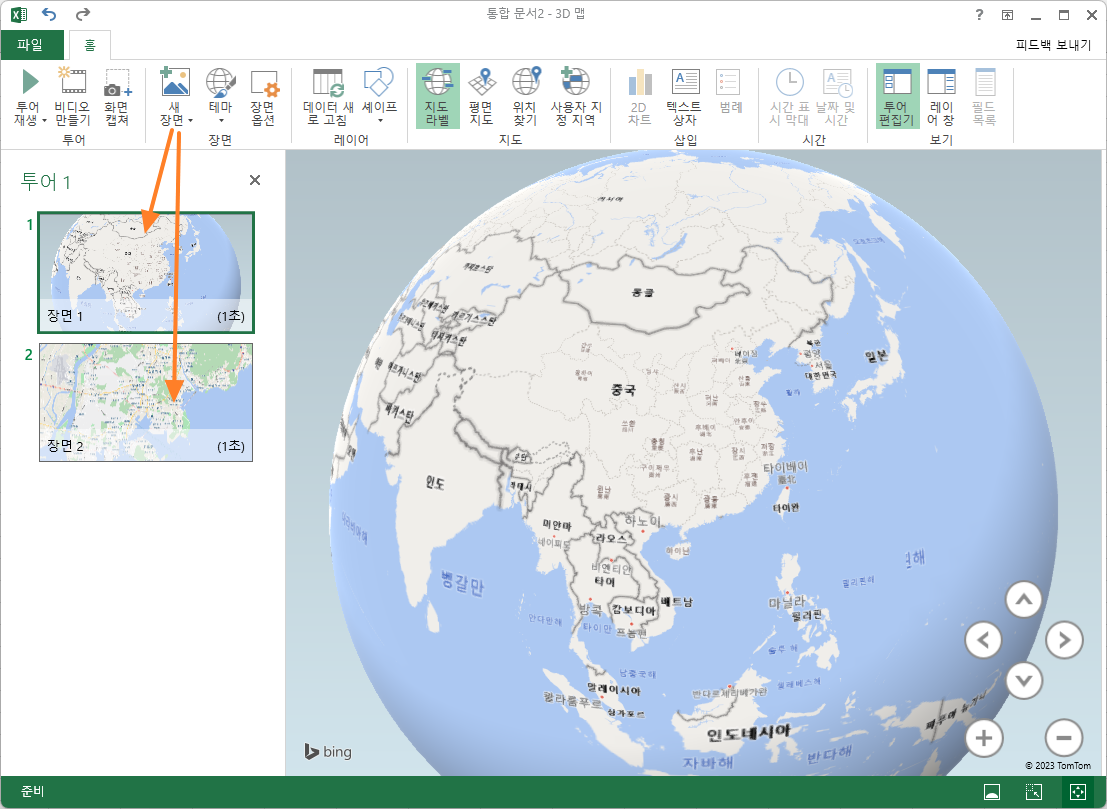Toggle the 필드 목록 field list
The image size is (1107, 809).
tap(984, 97)
